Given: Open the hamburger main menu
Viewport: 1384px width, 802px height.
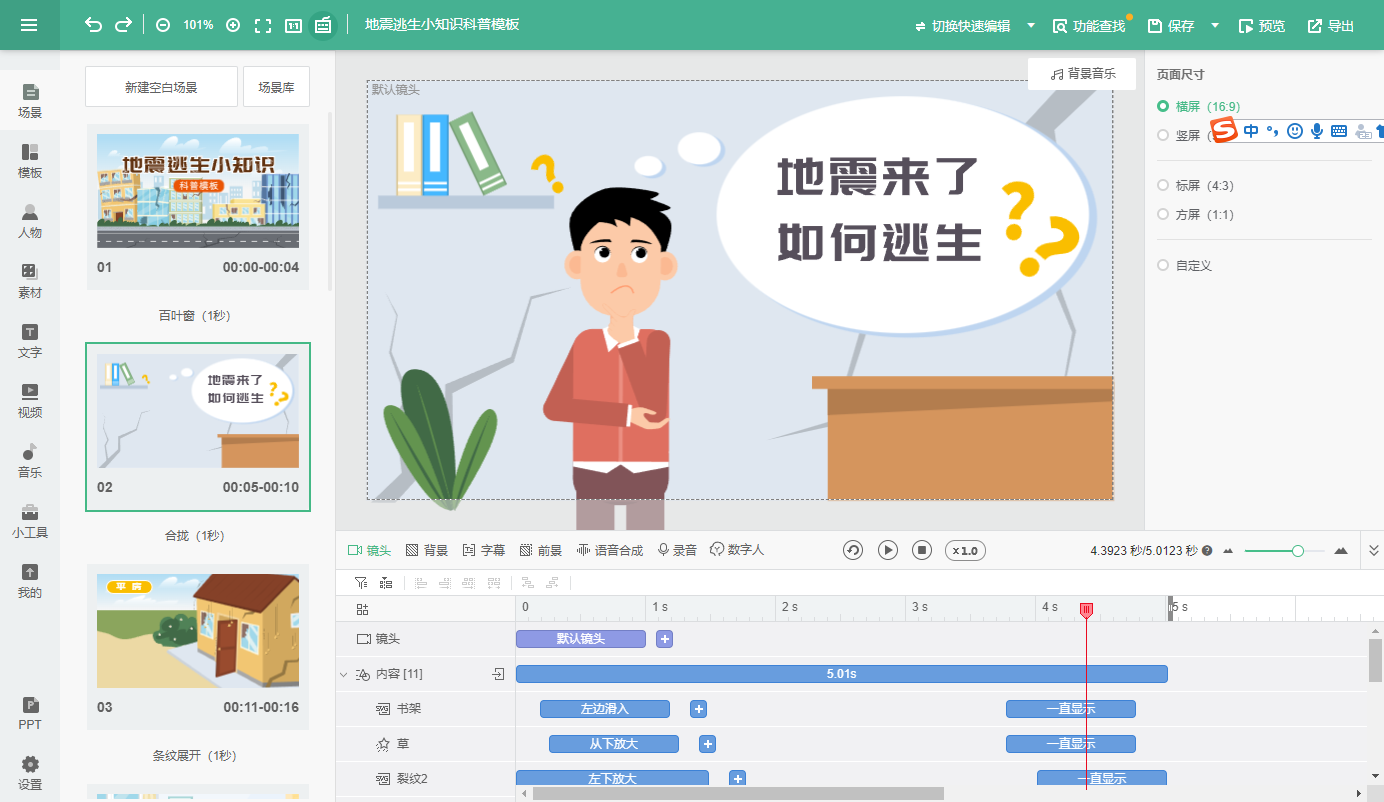Looking at the screenshot, I should [x=29, y=25].
